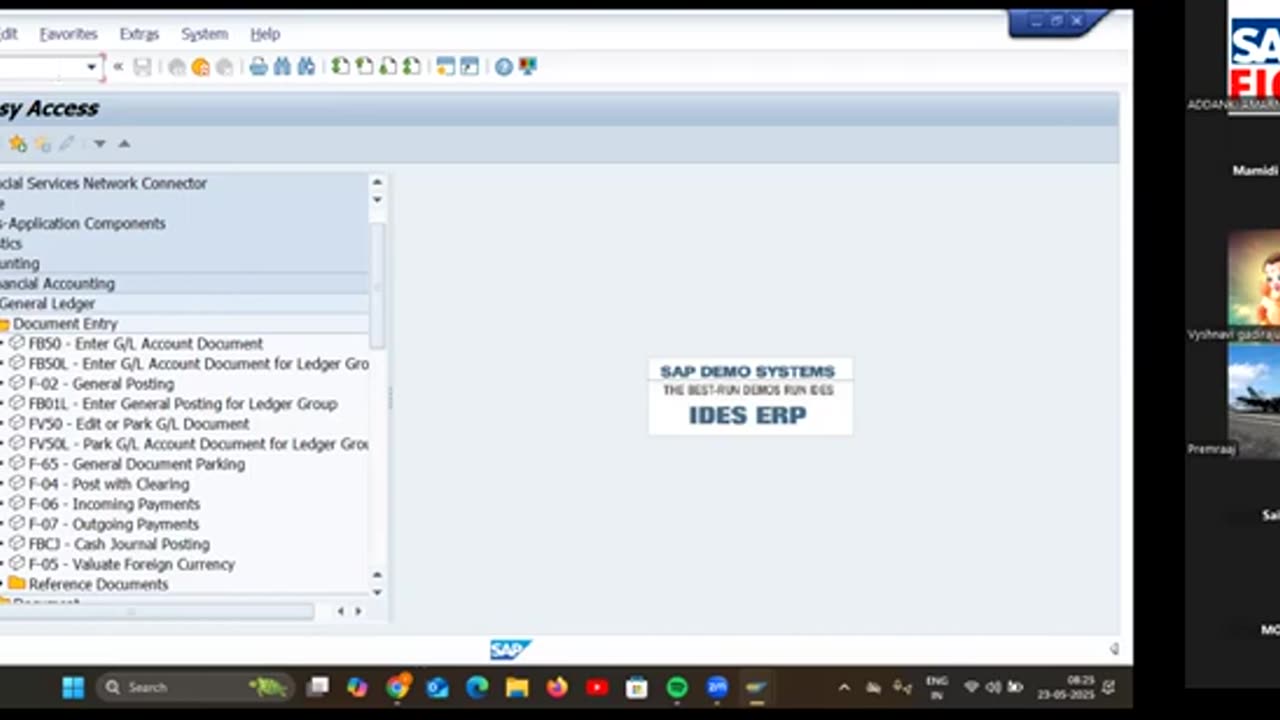Click the Find binoculars icon
The width and height of the screenshot is (1280, 720).
click(282, 67)
